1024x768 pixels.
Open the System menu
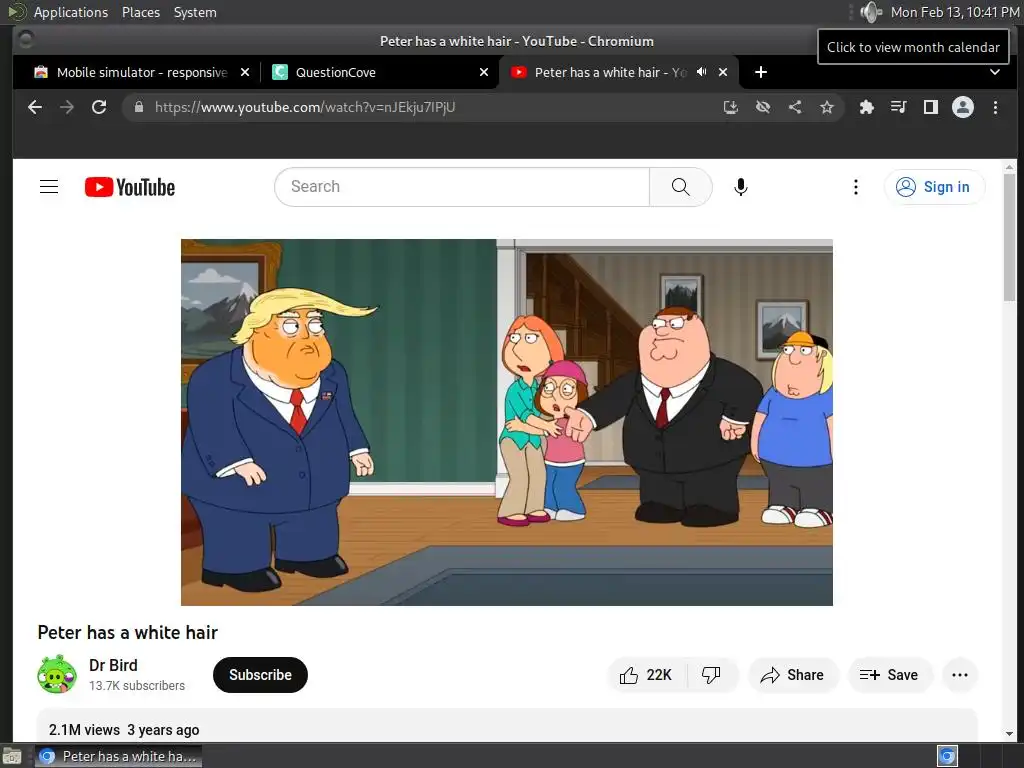tap(195, 12)
